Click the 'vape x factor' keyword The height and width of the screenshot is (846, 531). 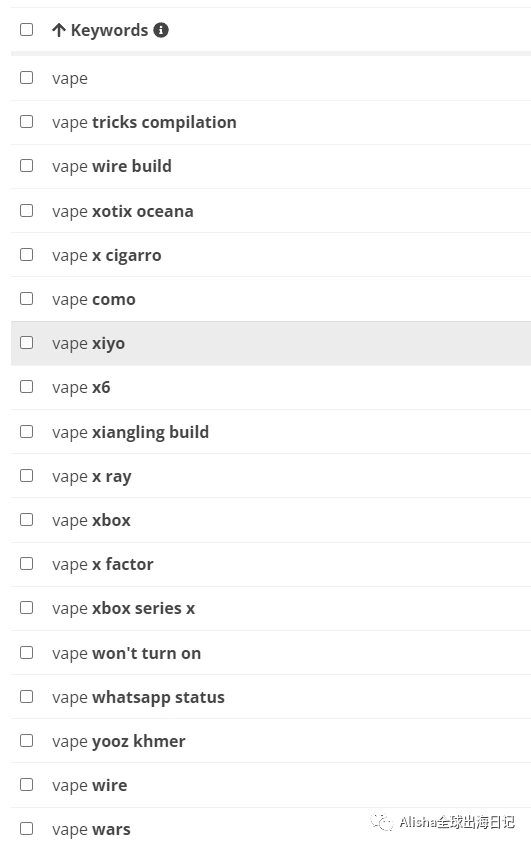point(103,564)
